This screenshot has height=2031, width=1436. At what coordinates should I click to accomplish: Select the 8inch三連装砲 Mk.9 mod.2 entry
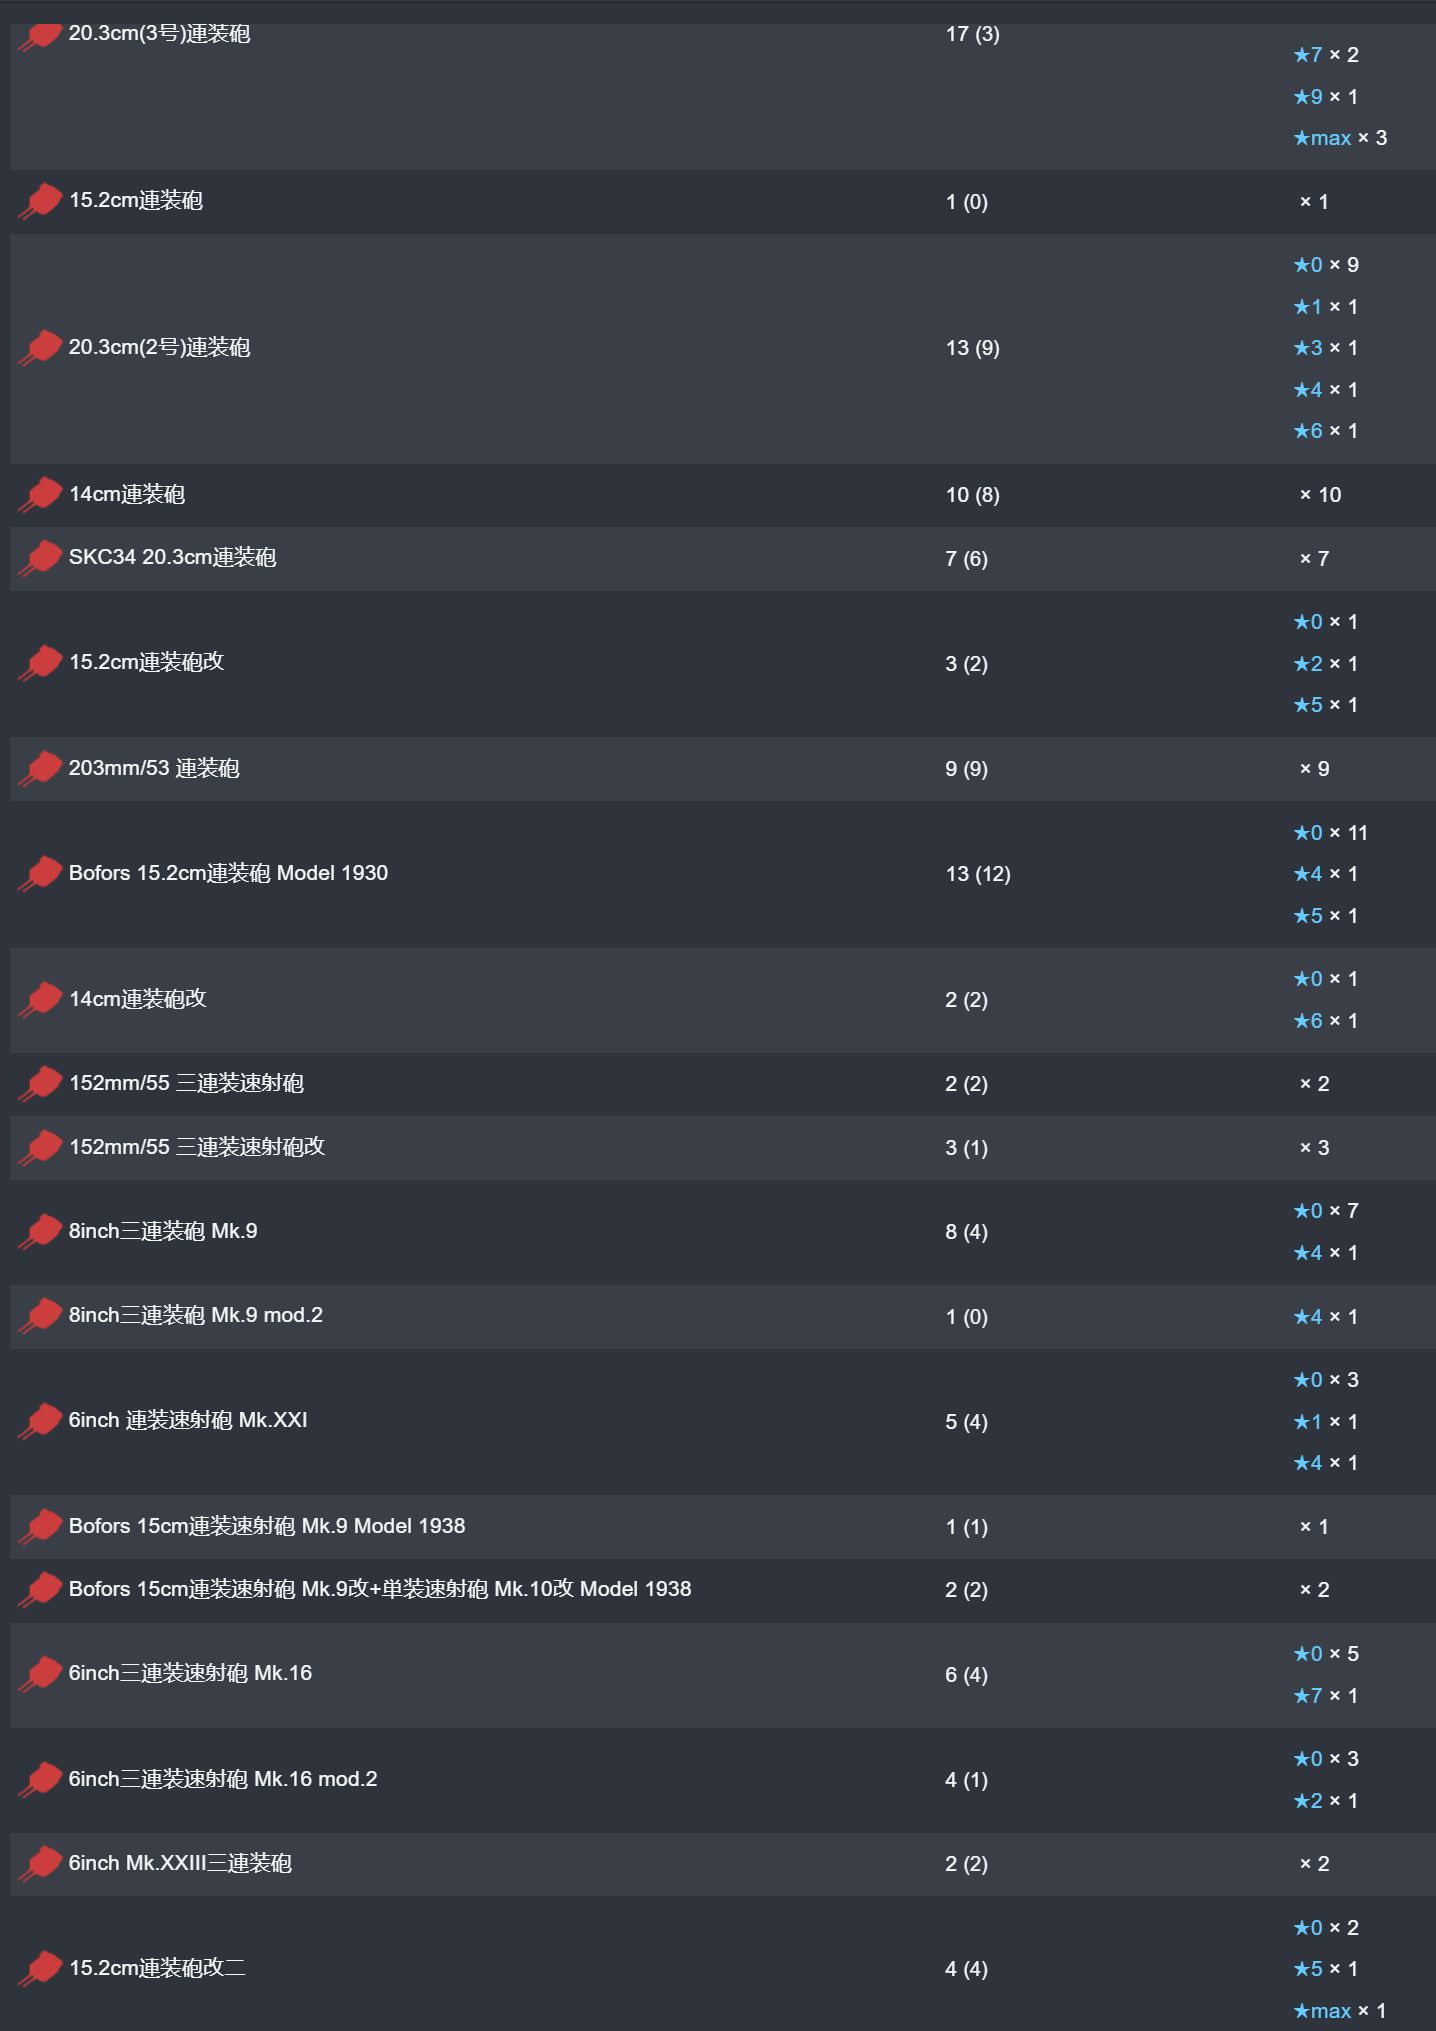coord(196,1315)
